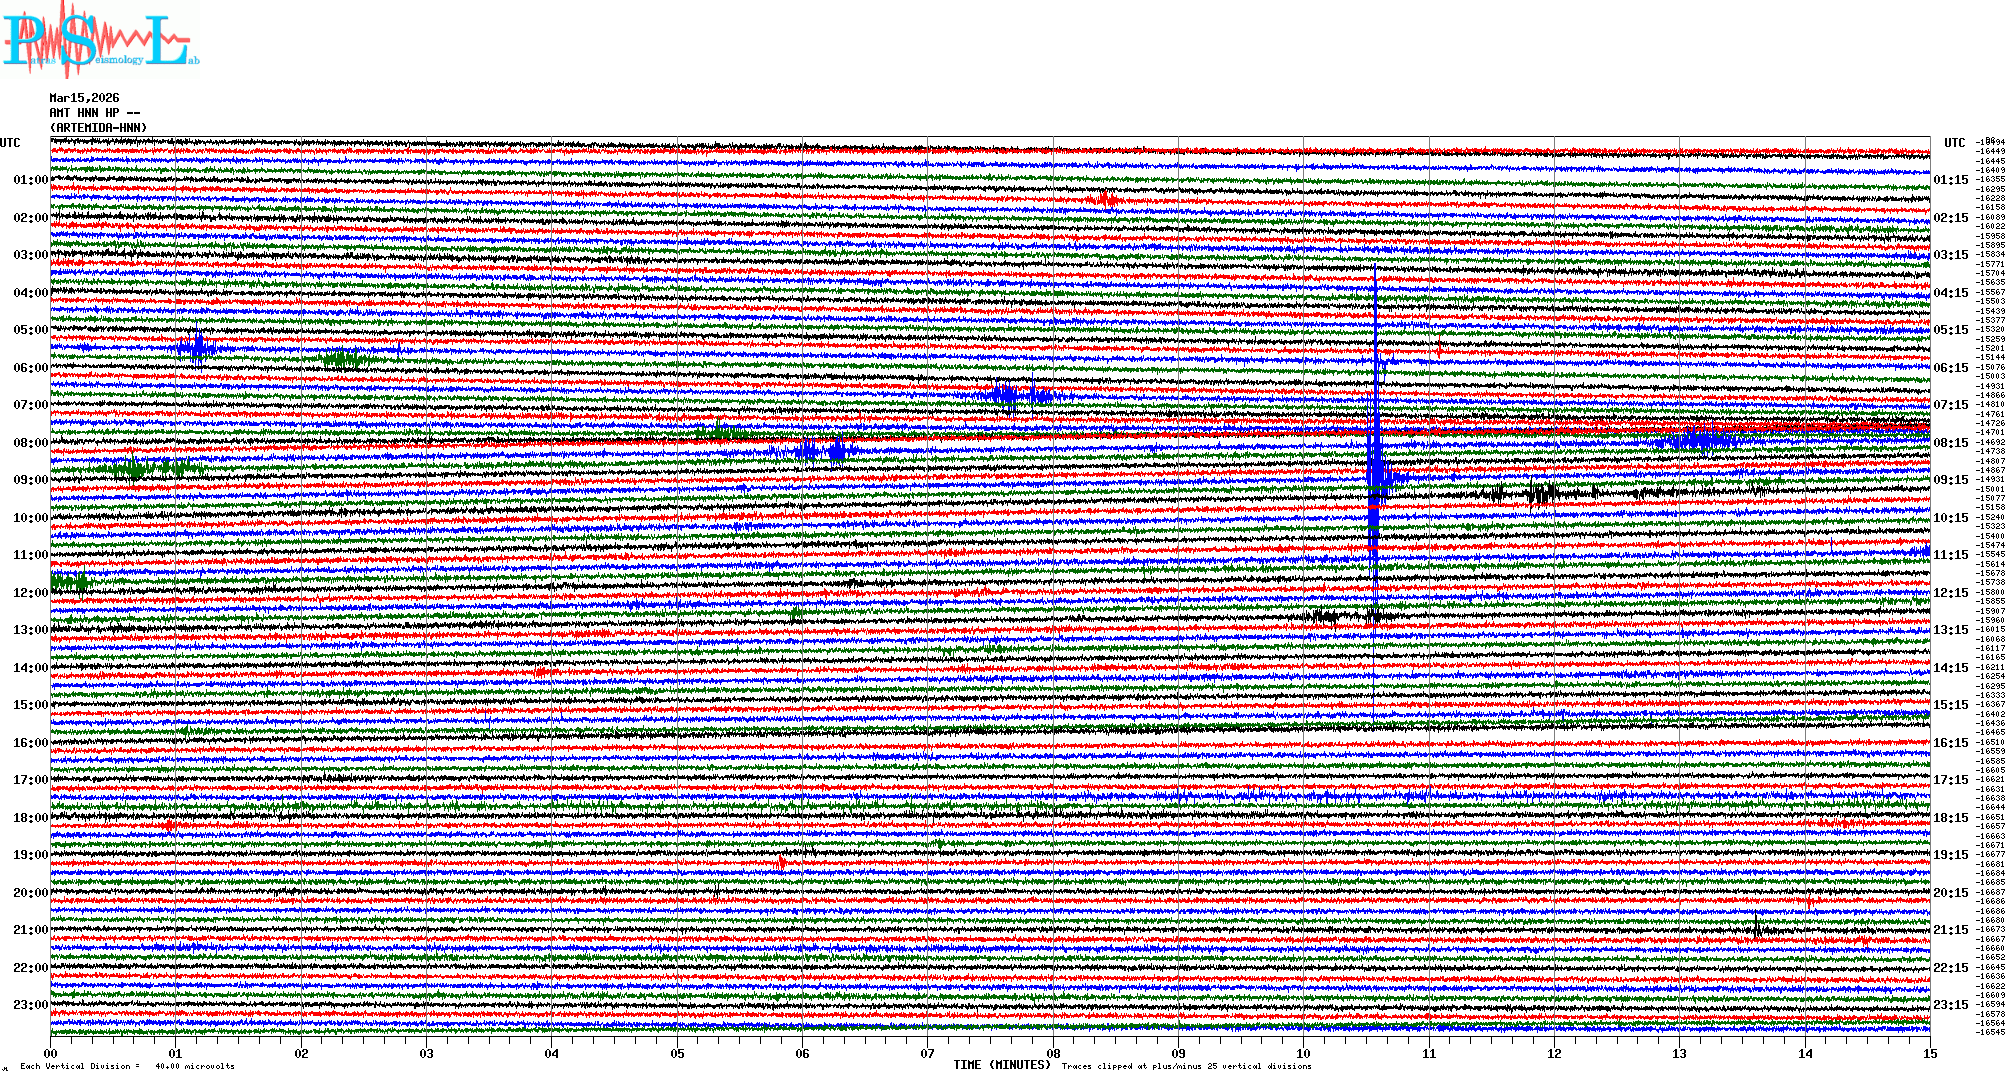The image size is (2010, 1080).
Task: Click the (ARTEMIDA-HNN) station name
Action: [x=98, y=128]
